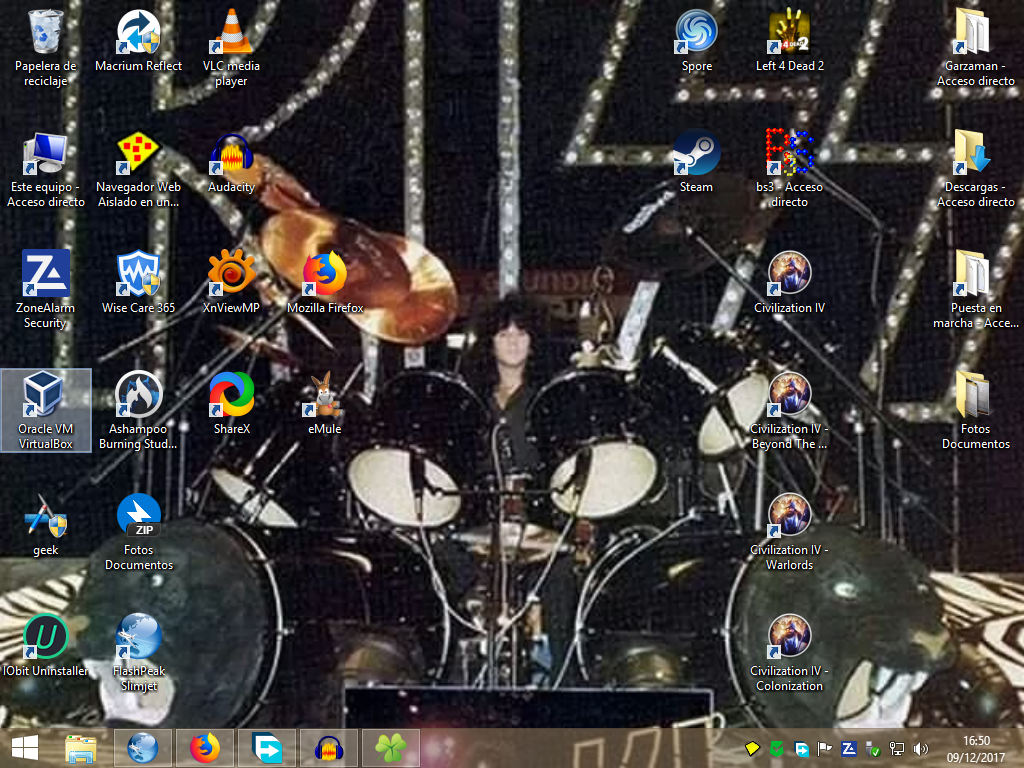Select the Macrium Reflect shortcut
The image size is (1024, 768).
(x=138, y=40)
